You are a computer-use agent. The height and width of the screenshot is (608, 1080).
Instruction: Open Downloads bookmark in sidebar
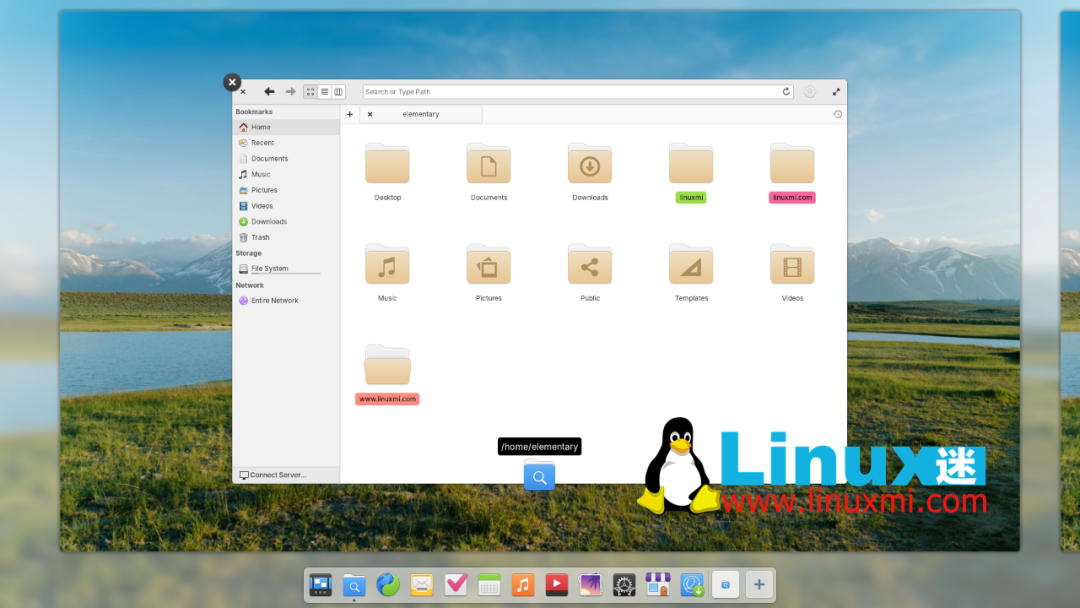[286, 222]
